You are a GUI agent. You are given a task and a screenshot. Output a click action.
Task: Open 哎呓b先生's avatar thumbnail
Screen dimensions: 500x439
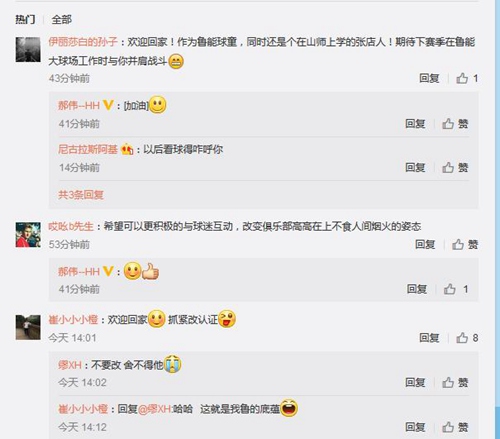(x=28, y=235)
